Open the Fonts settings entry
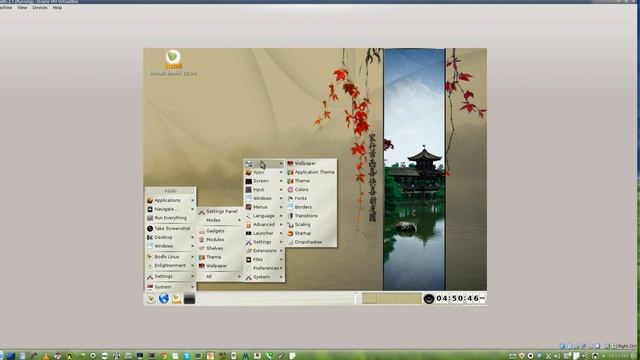Image resolution: width=640 pixels, height=360 pixels. pyautogui.click(x=311, y=198)
